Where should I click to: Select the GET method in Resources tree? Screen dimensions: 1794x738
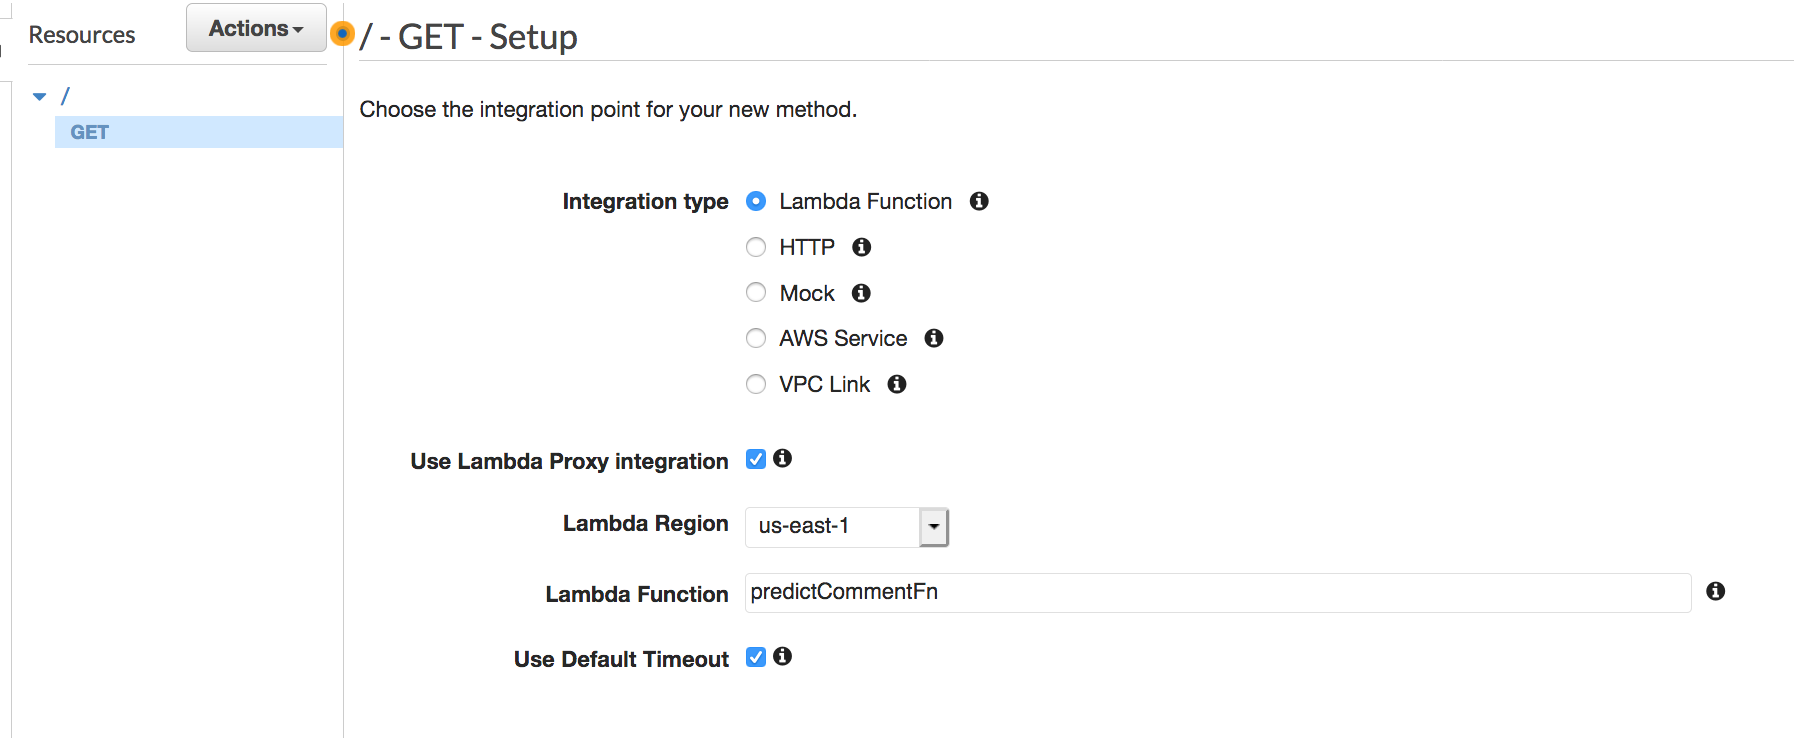[x=90, y=132]
